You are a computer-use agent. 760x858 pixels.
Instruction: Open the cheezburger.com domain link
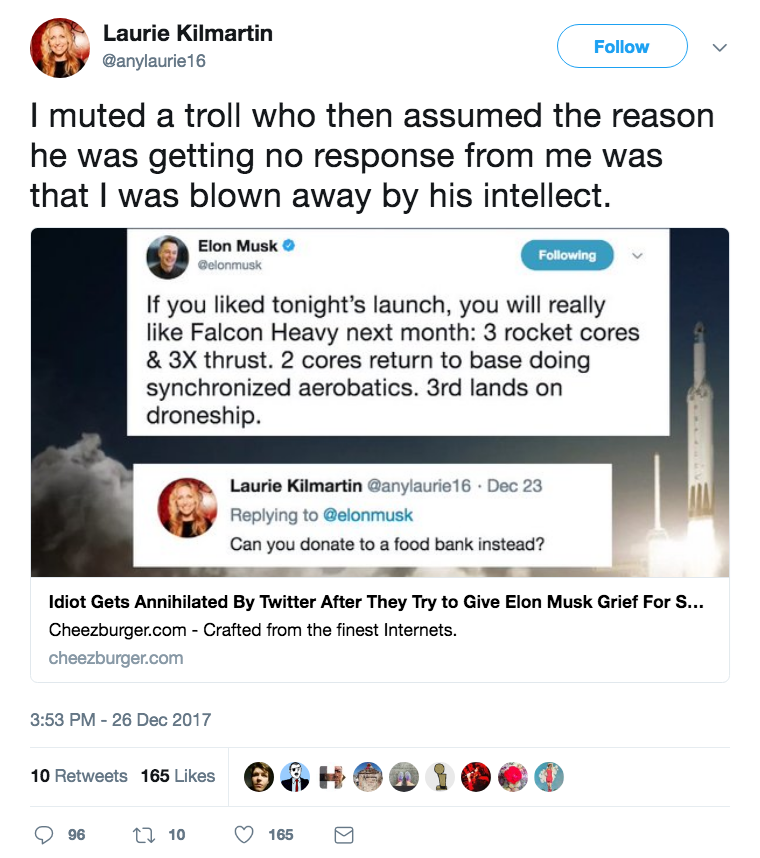(x=116, y=658)
